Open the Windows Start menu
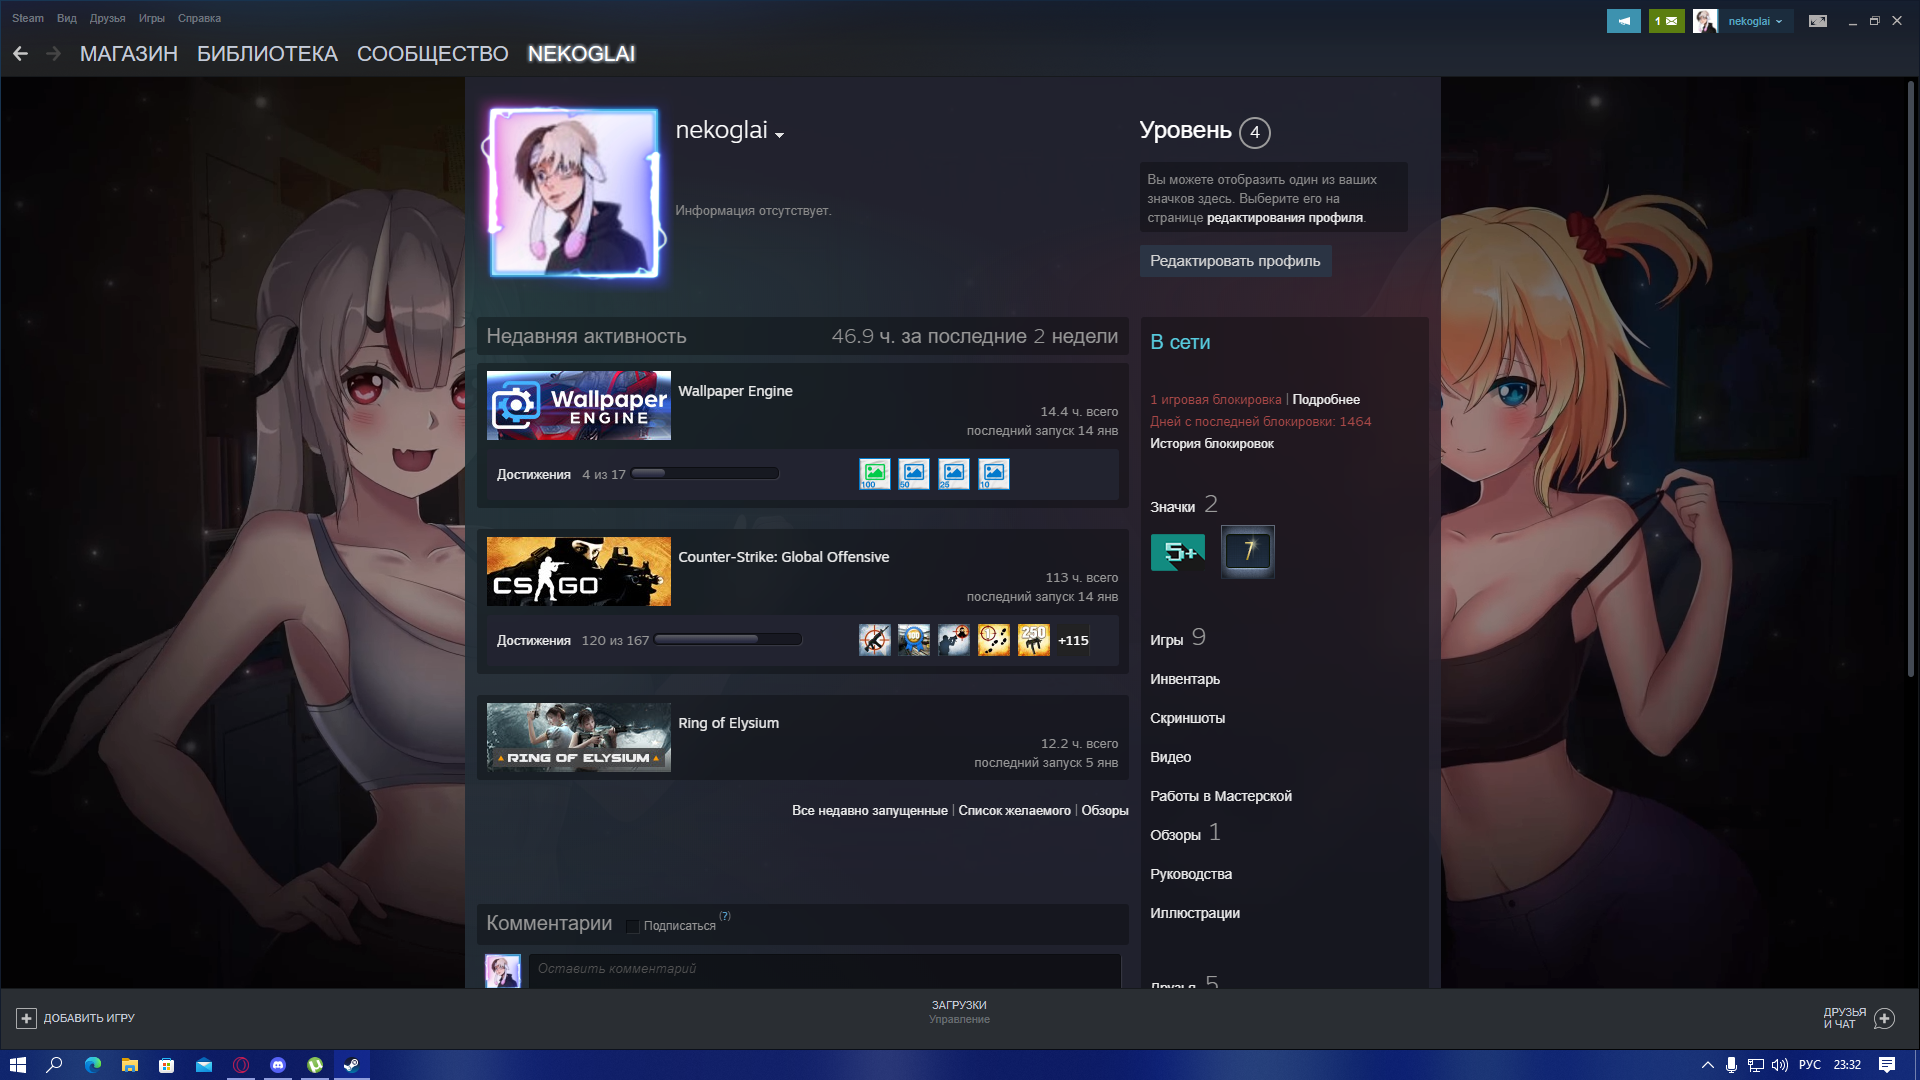The image size is (1920, 1080). point(17,1065)
